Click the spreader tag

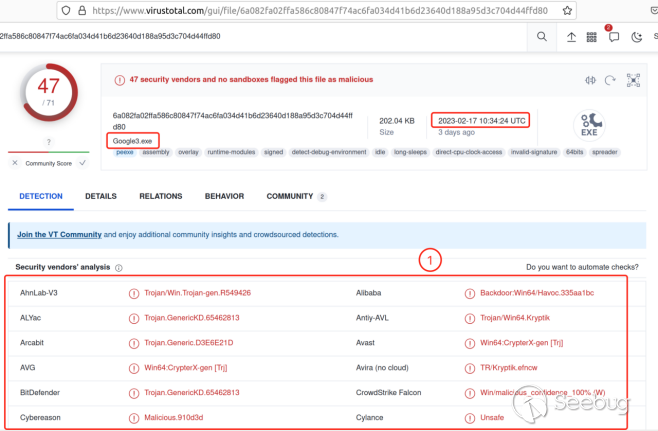[605, 152]
